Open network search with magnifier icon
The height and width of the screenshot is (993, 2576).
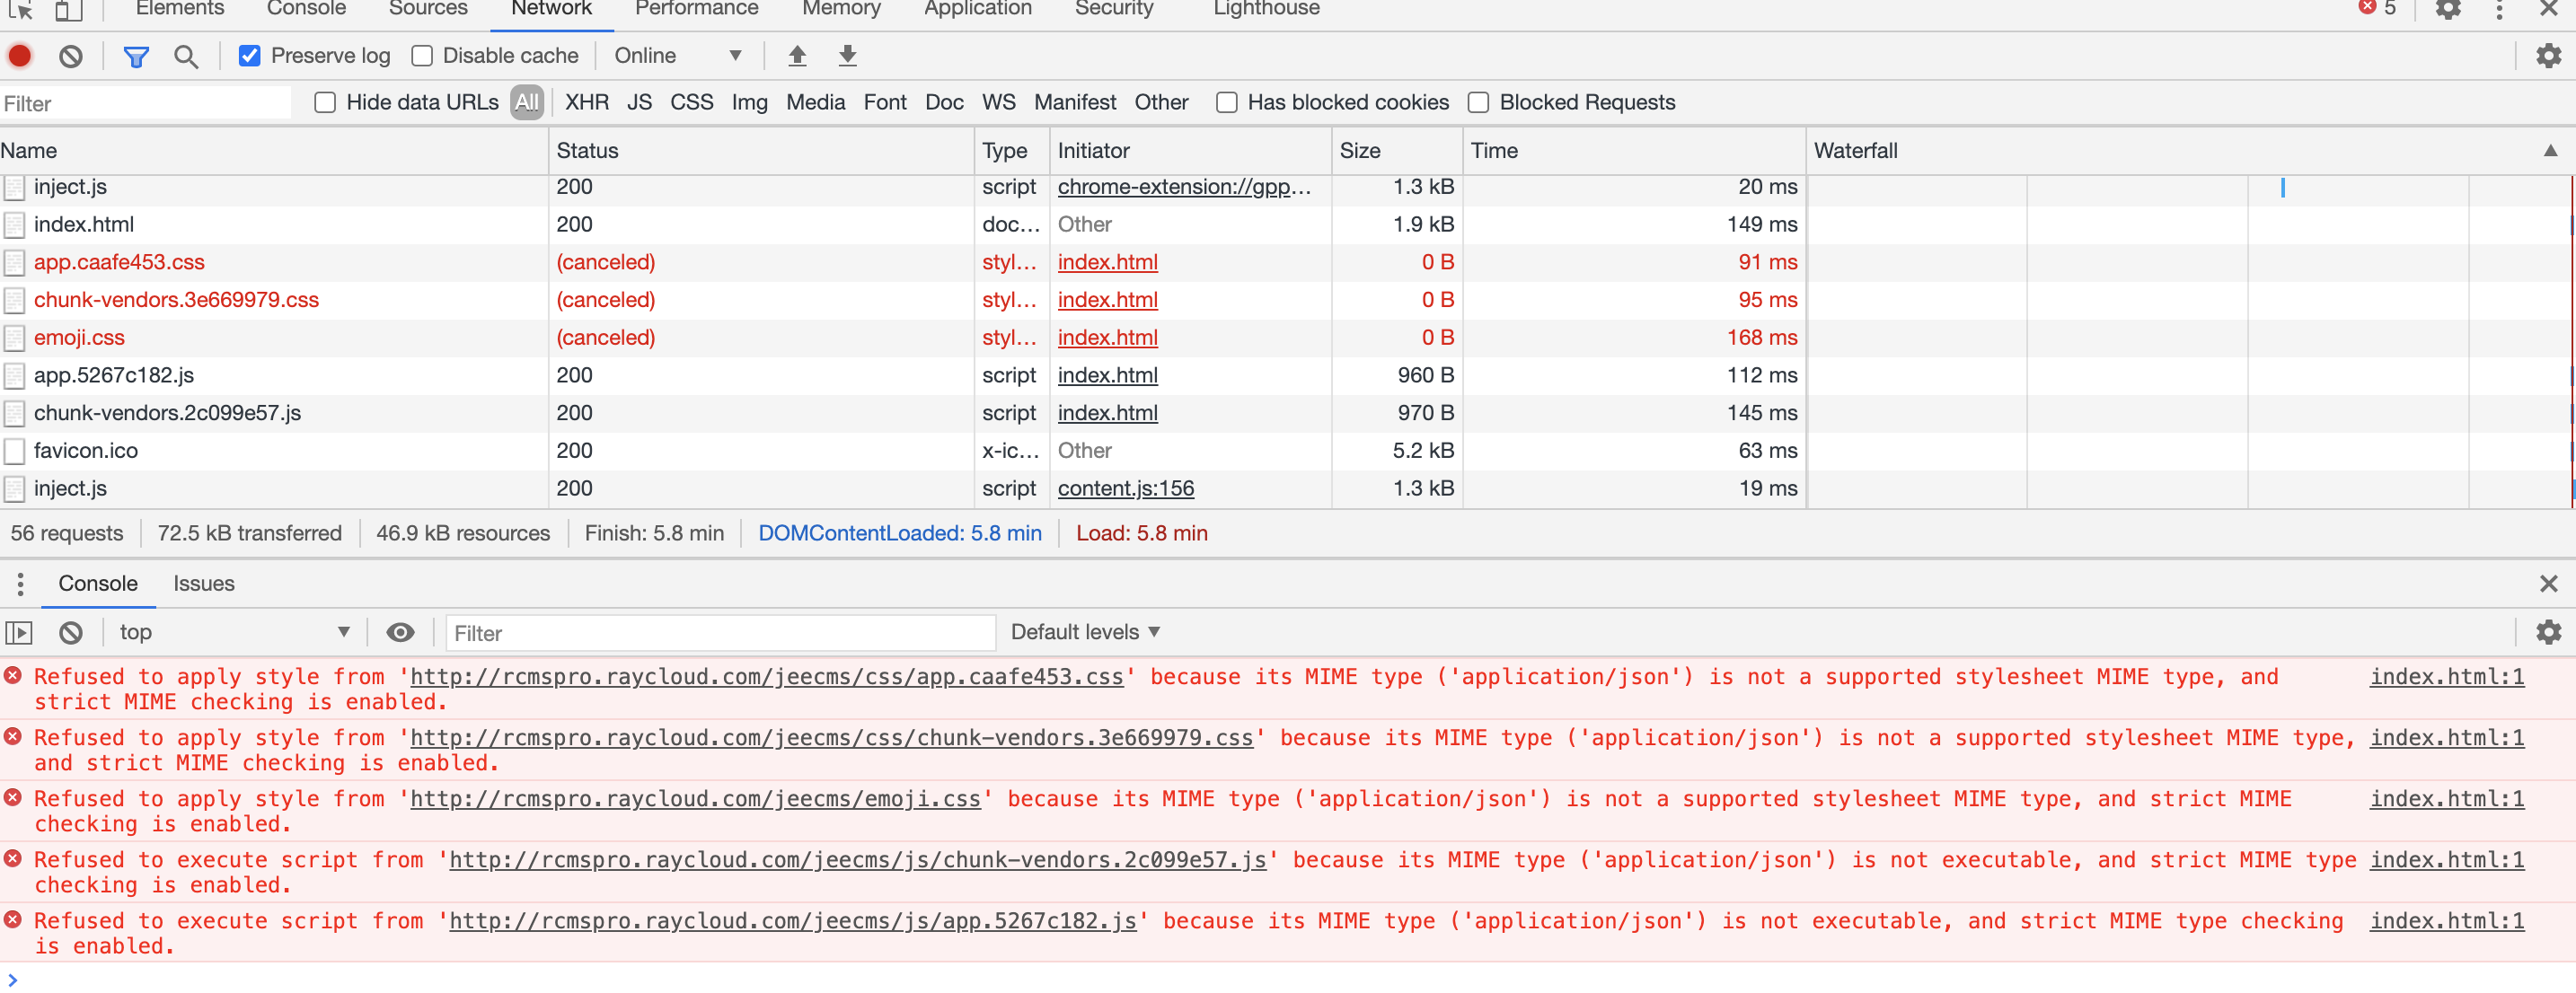coord(185,56)
